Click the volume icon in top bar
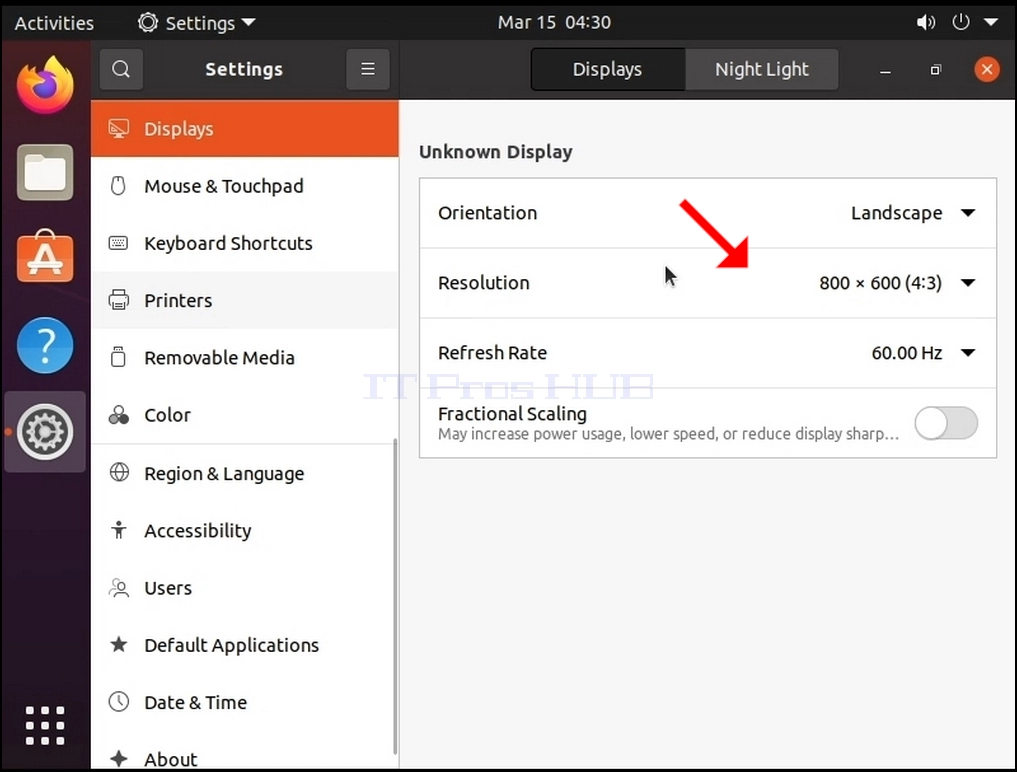This screenshot has width=1017, height=772. (925, 23)
